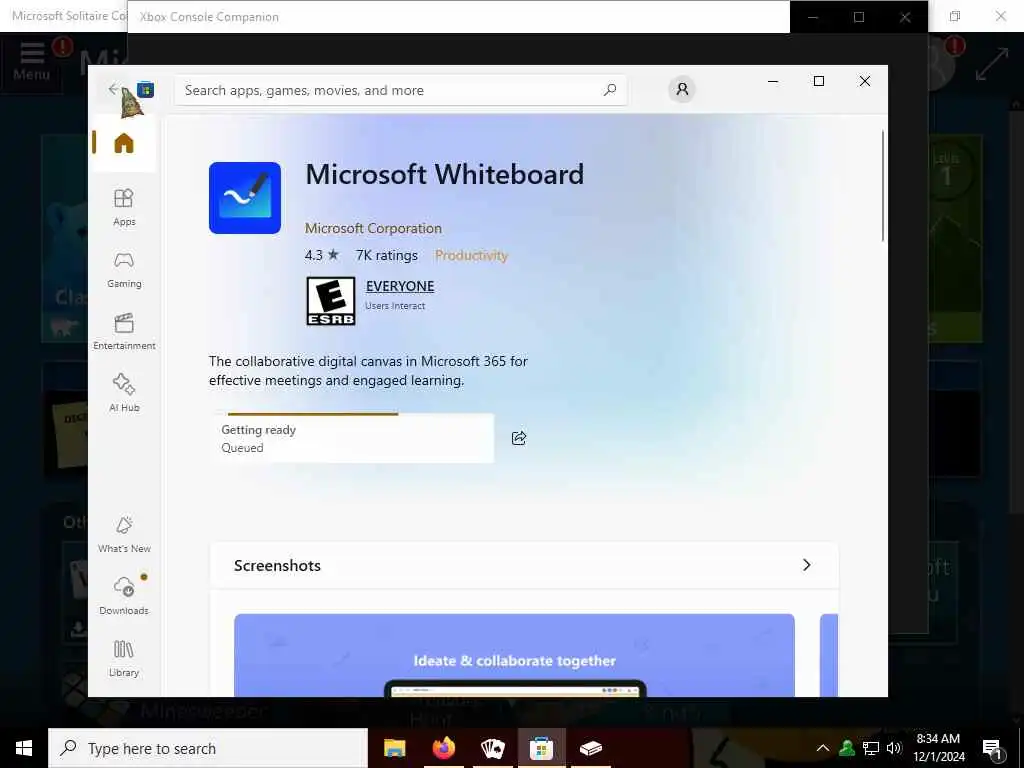Expand the Screenshots section chevron

coord(807,565)
